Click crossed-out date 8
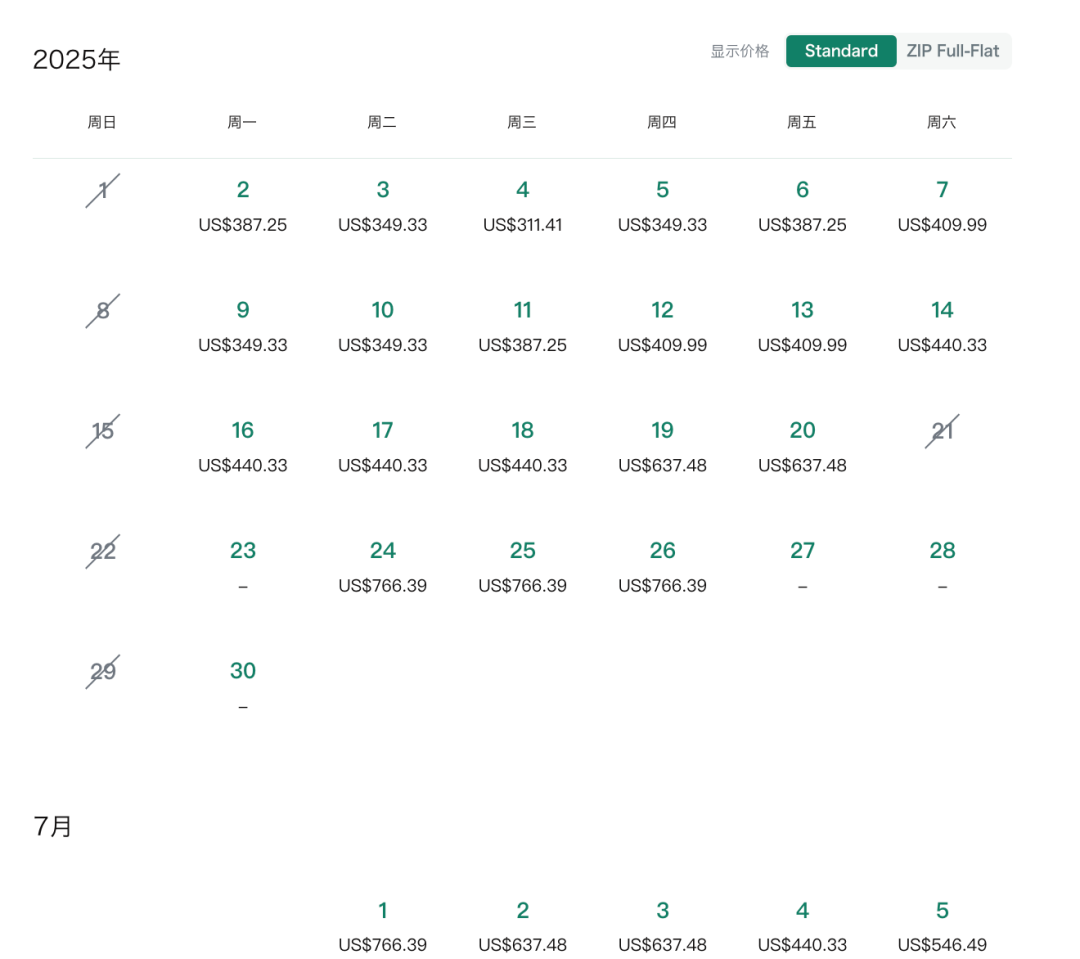Screen dimensions: 1080x959 point(103,311)
